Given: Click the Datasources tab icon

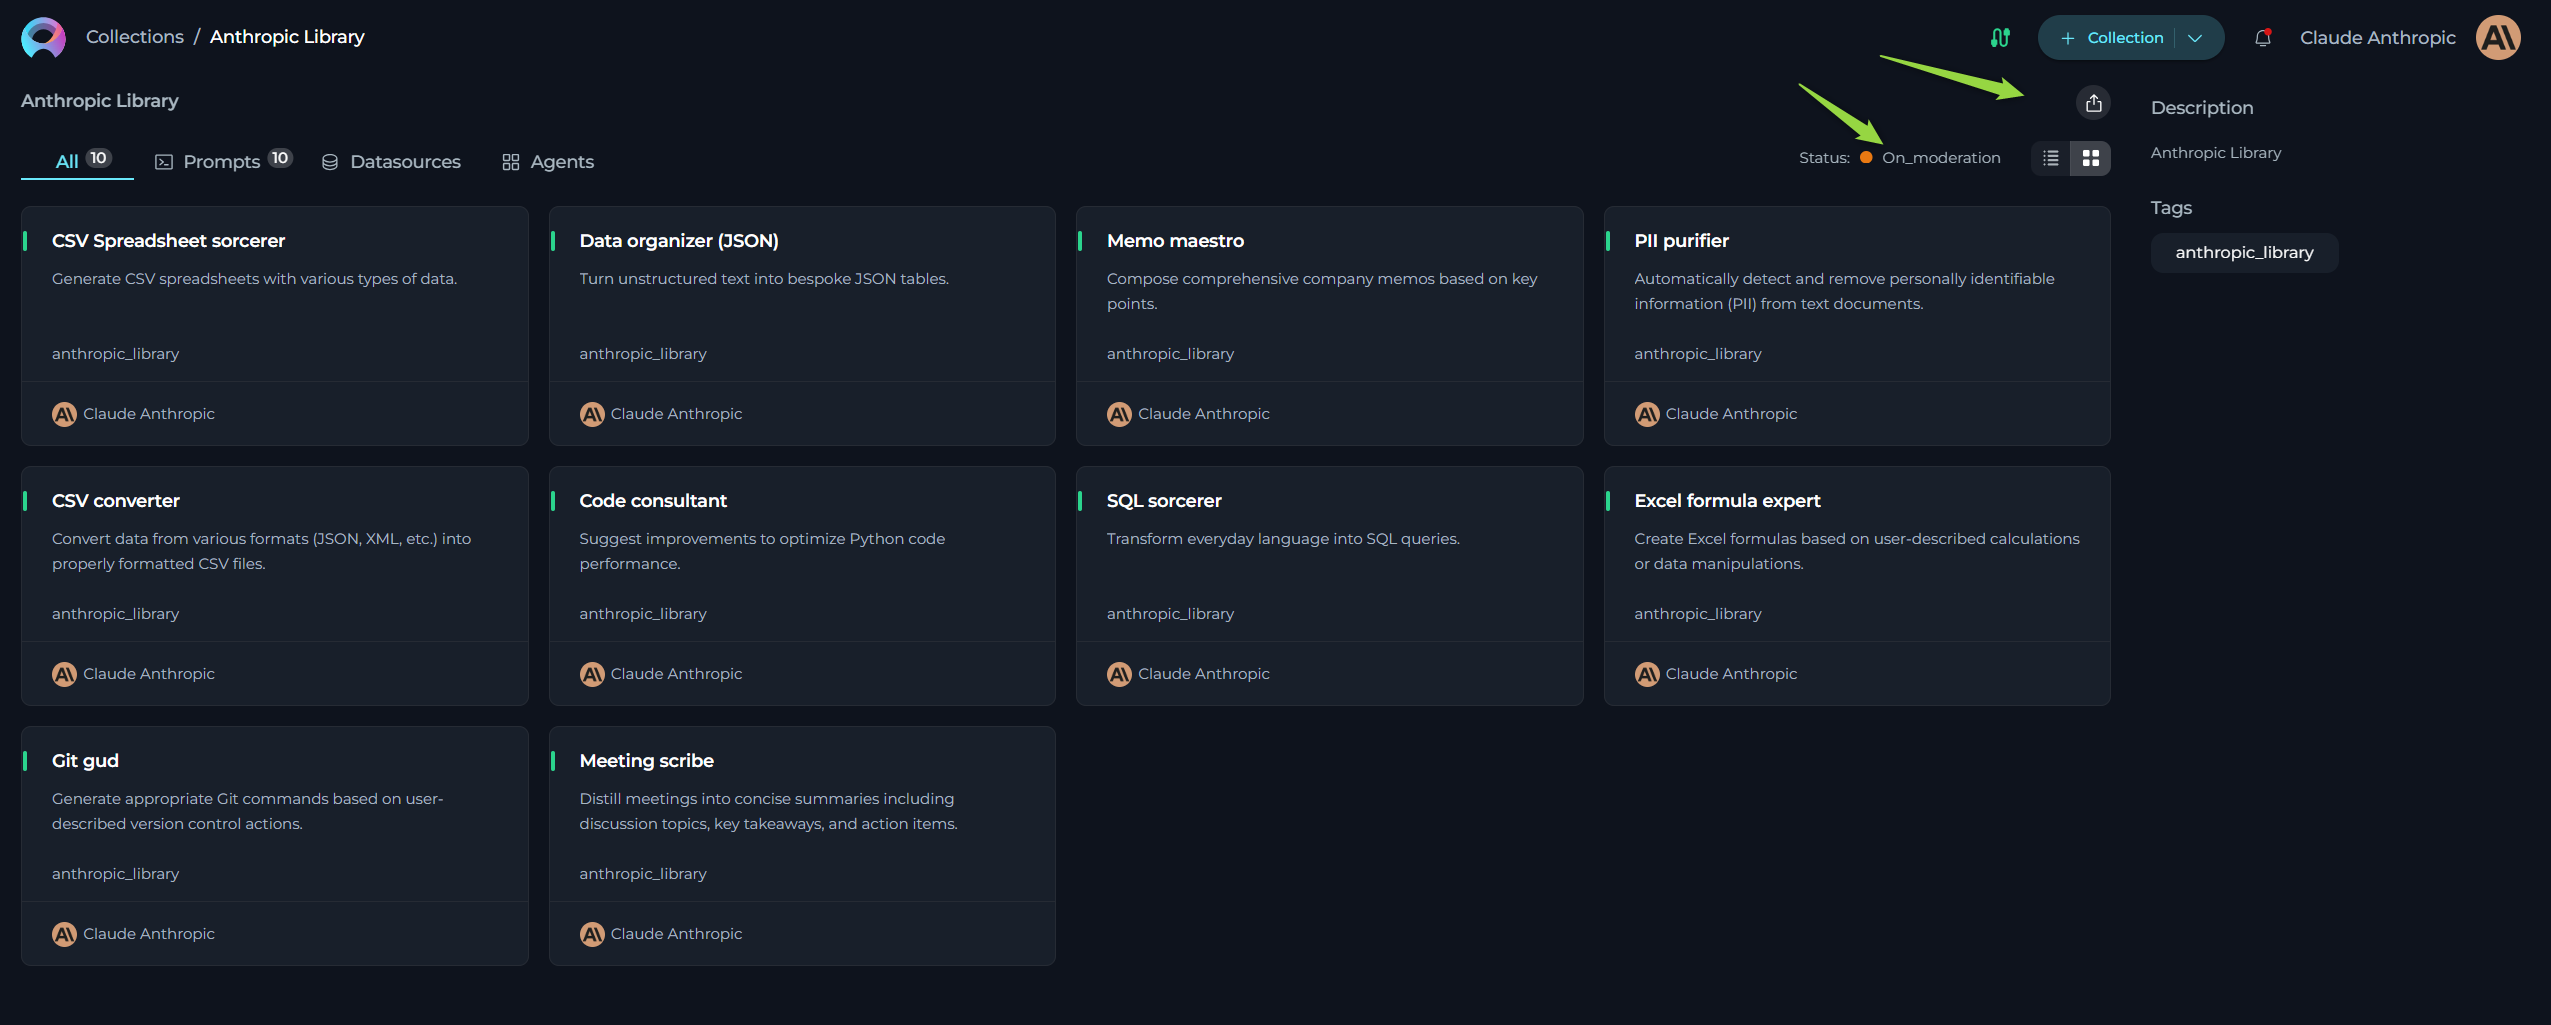Looking at the screenshot, I should (x=330, y=162).
